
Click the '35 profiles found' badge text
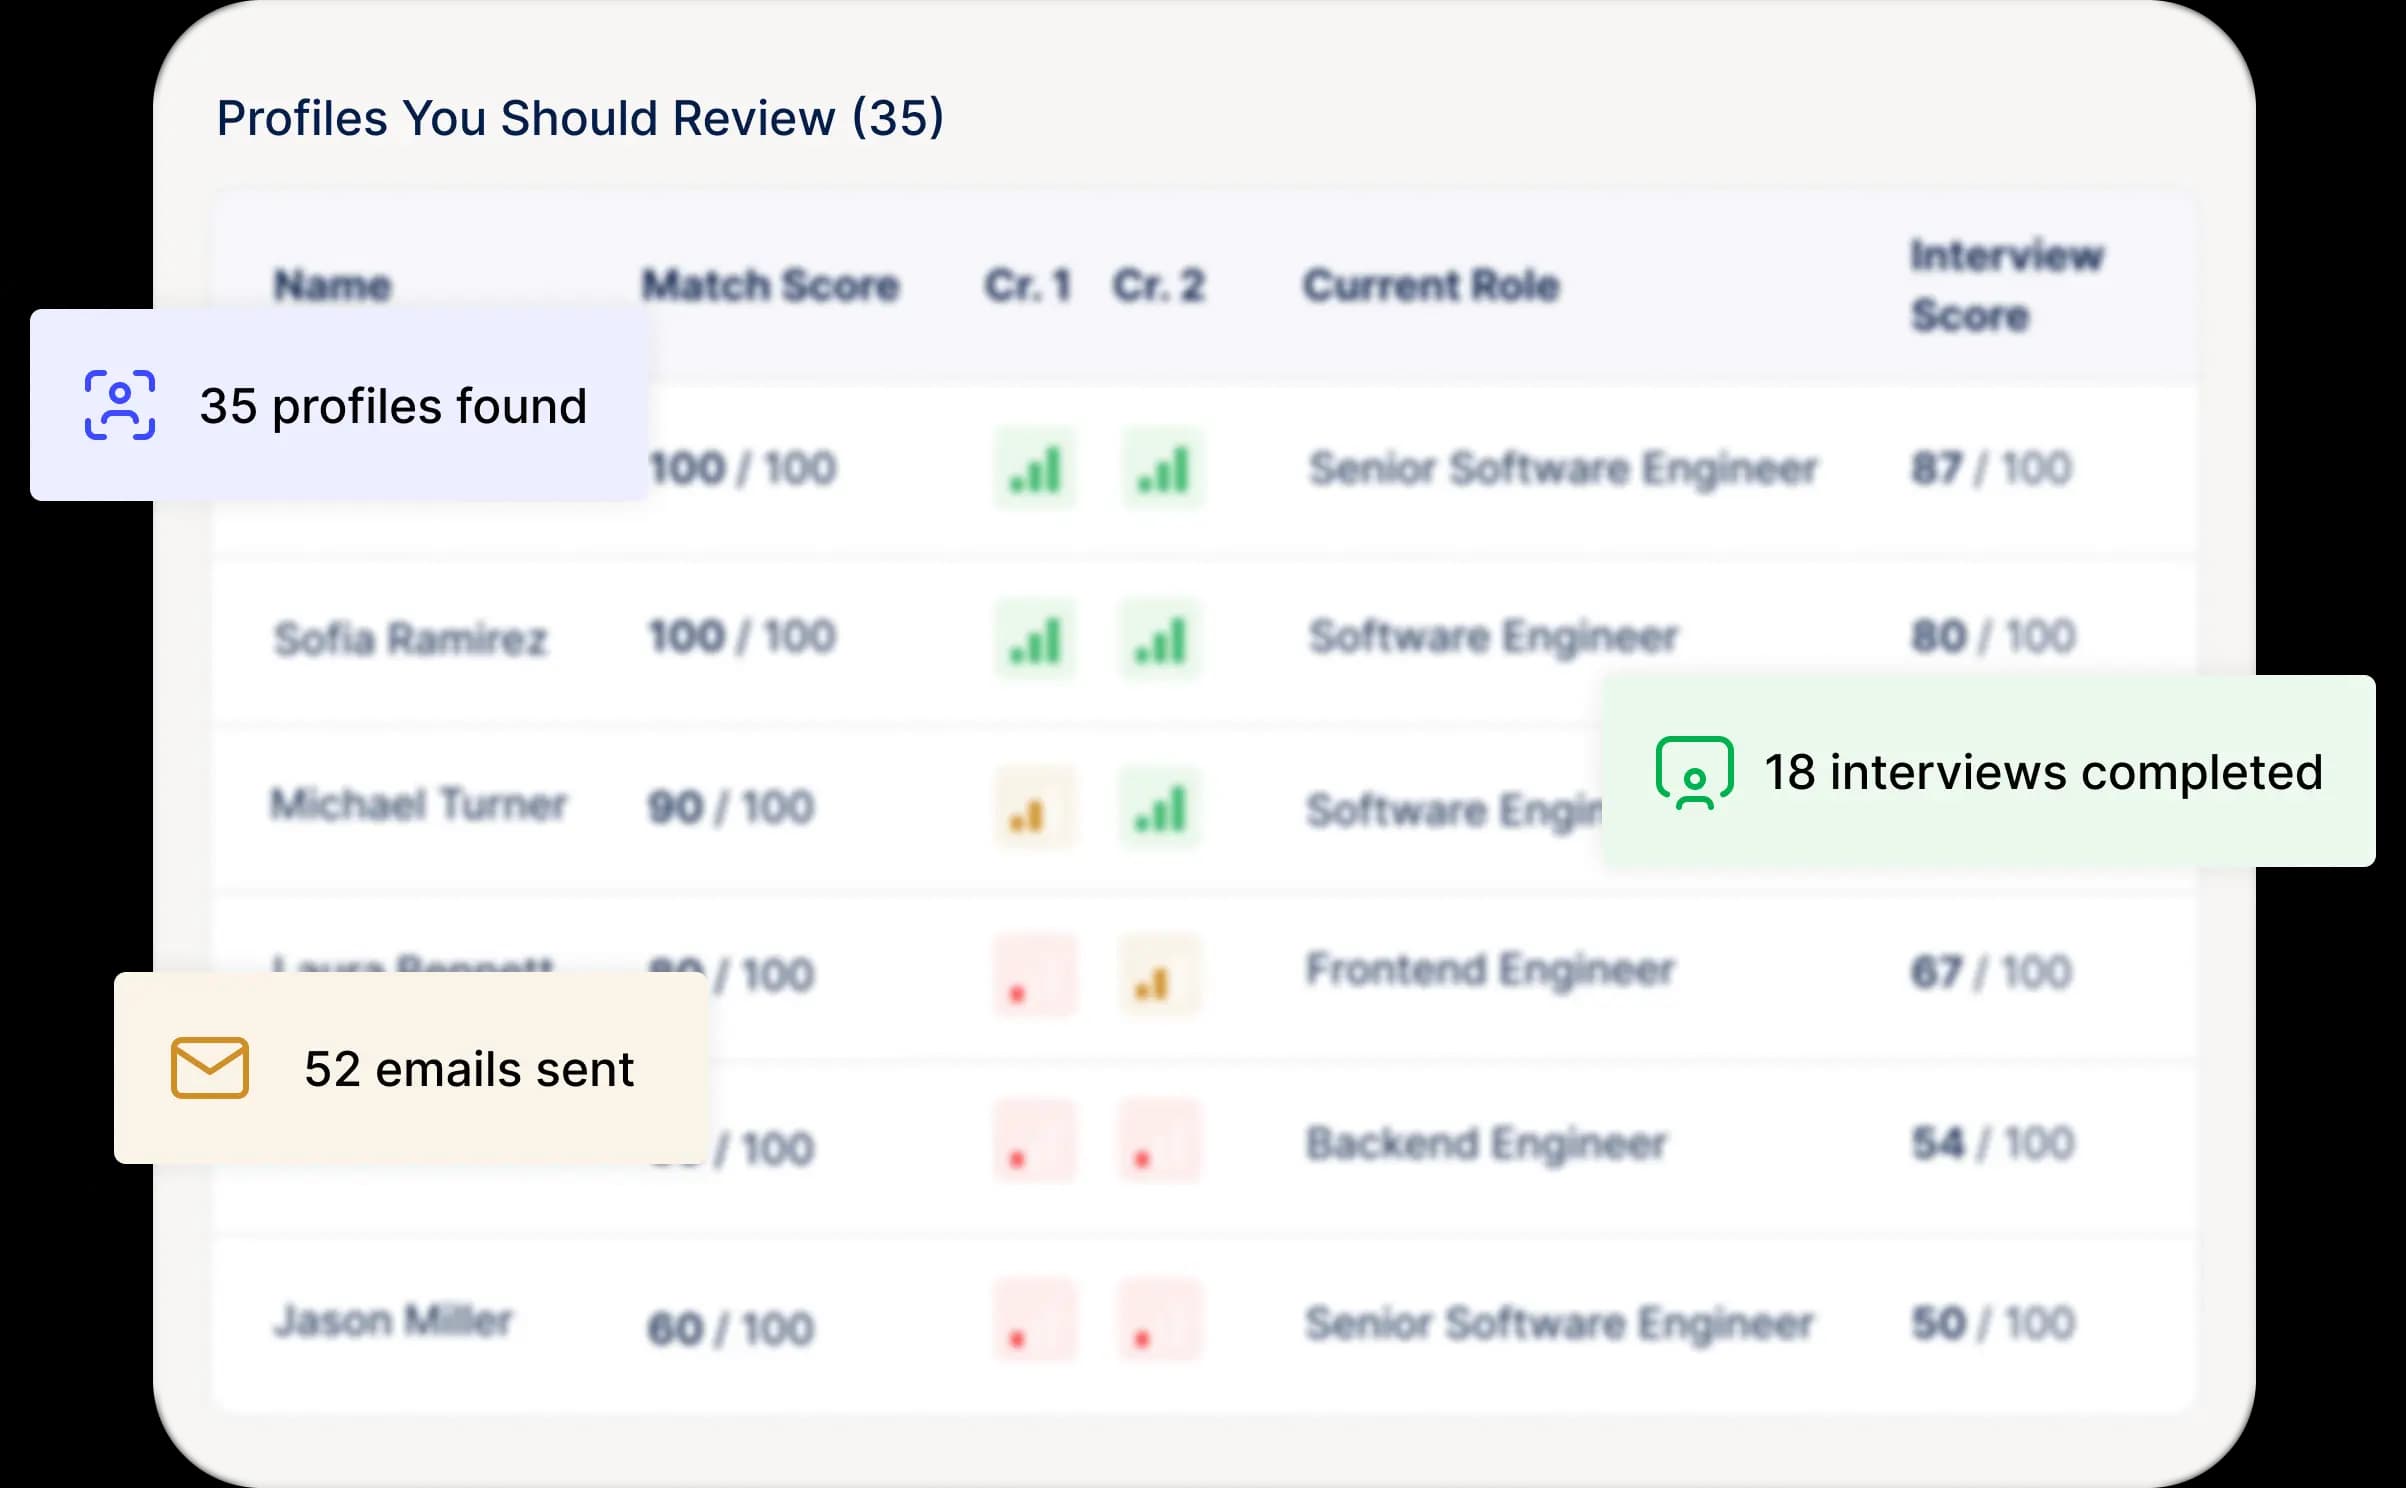(393, 406)
